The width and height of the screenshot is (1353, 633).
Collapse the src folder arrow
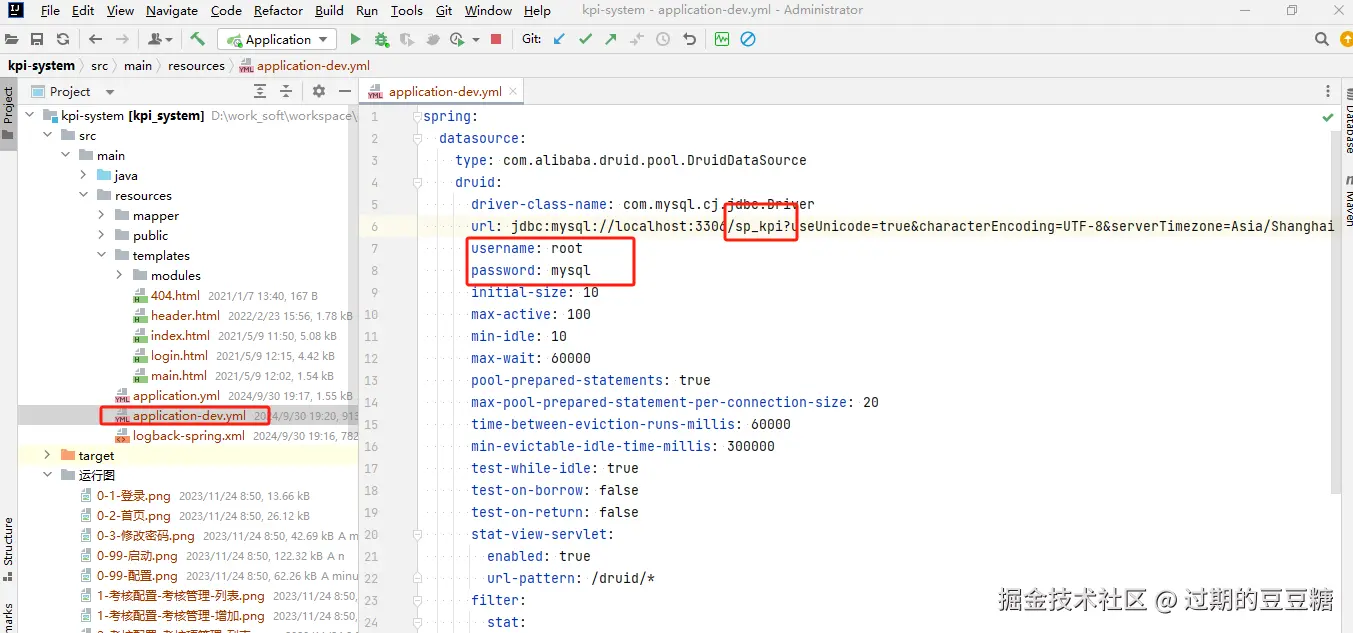48,135
